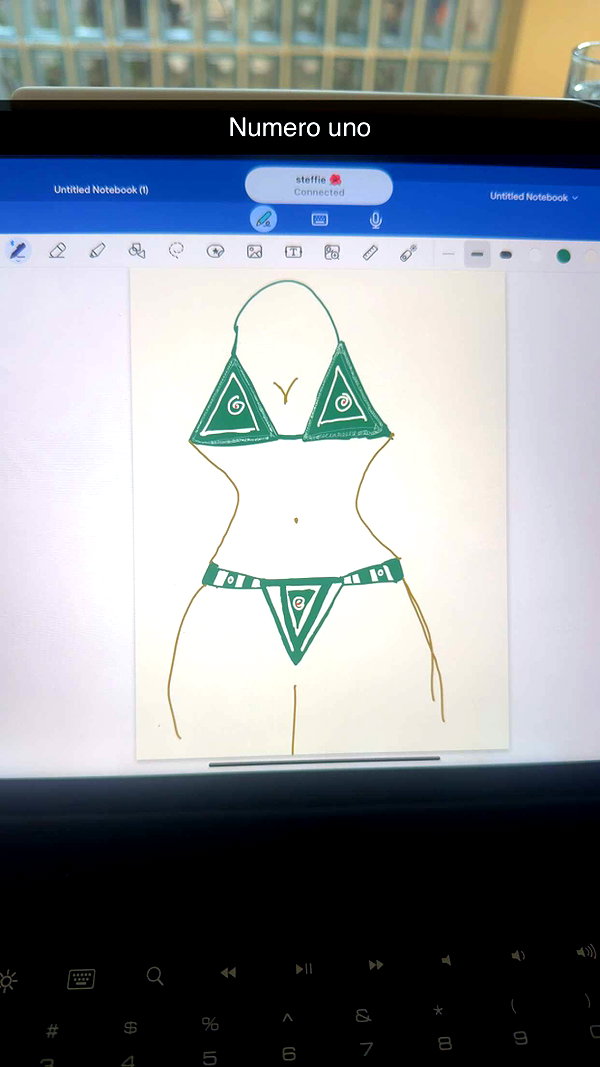Select the Text box tool

293,252
